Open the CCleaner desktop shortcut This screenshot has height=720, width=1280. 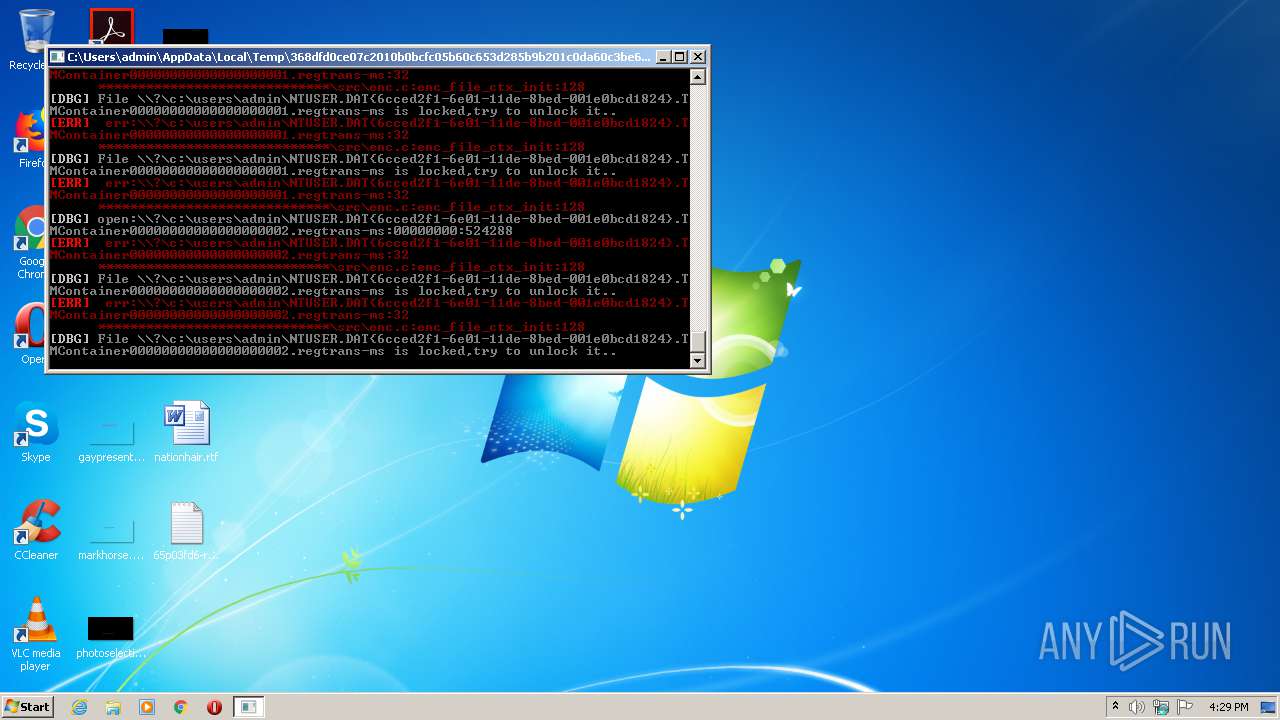36,531
